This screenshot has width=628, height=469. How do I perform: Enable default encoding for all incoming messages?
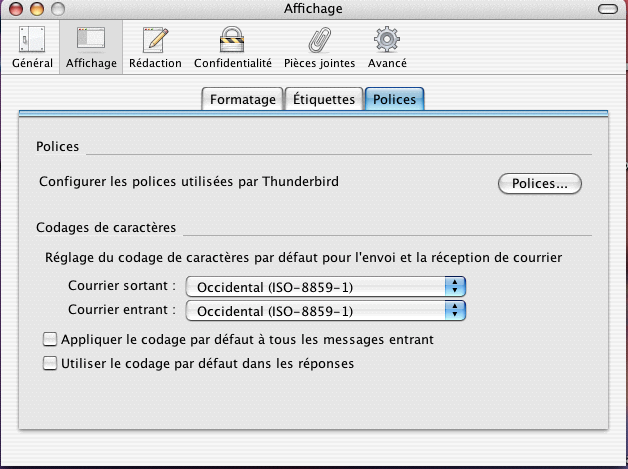(50, 340)
